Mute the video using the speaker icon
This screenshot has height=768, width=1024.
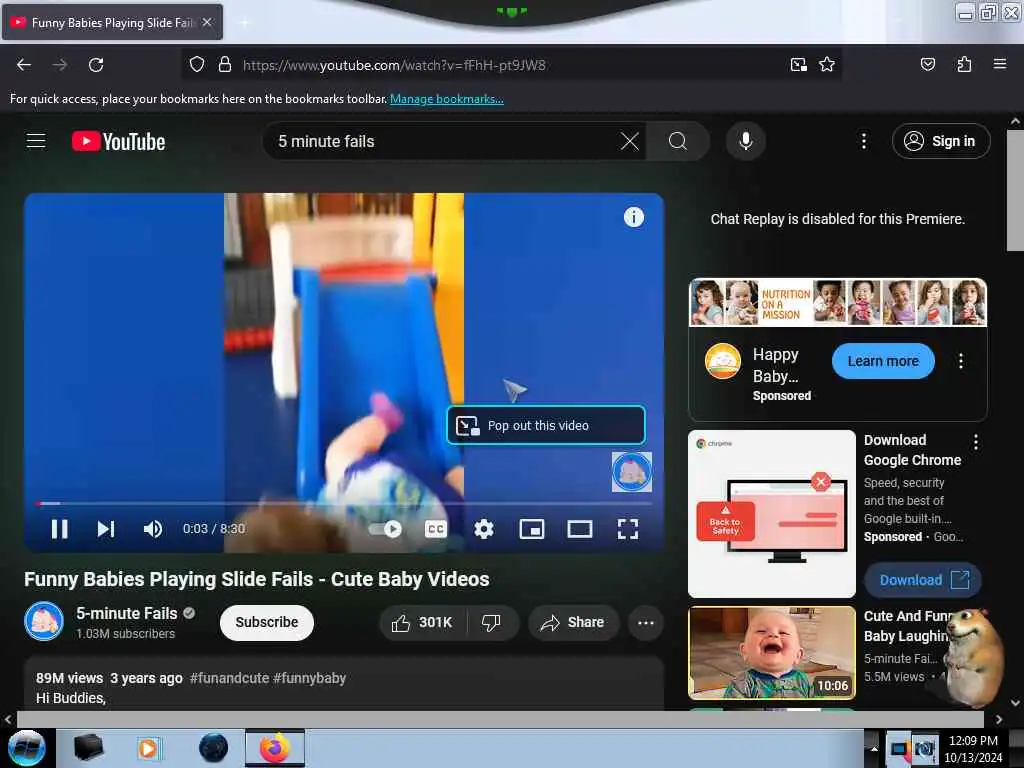click(153, 529)
